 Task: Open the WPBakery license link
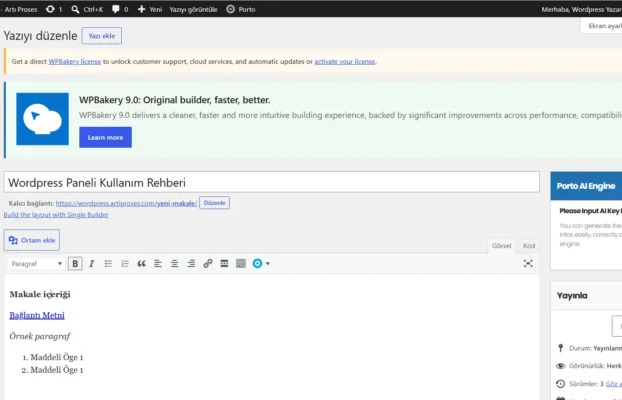tap(75, 62)
